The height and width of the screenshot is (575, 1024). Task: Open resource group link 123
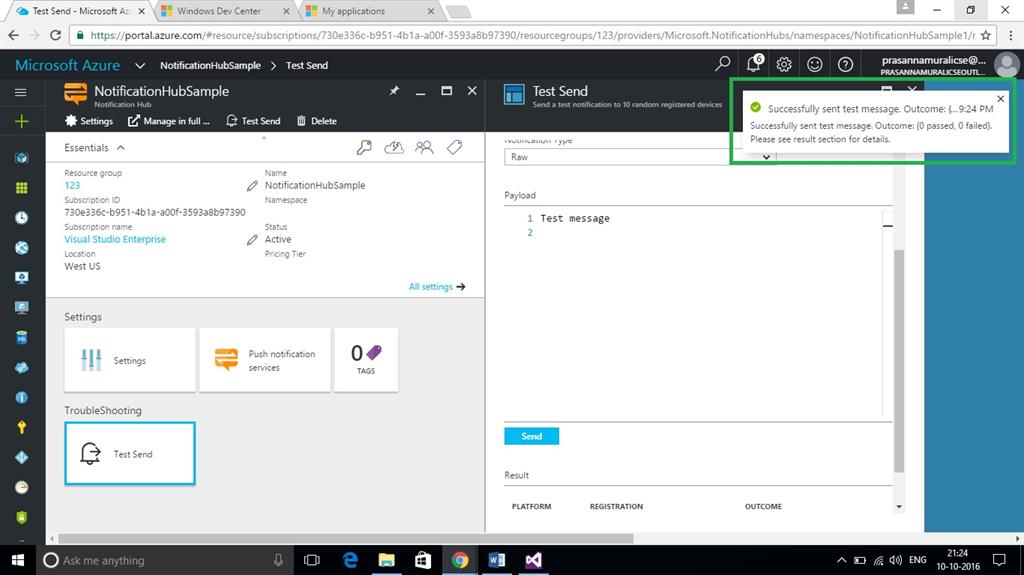tap(72, 186)
